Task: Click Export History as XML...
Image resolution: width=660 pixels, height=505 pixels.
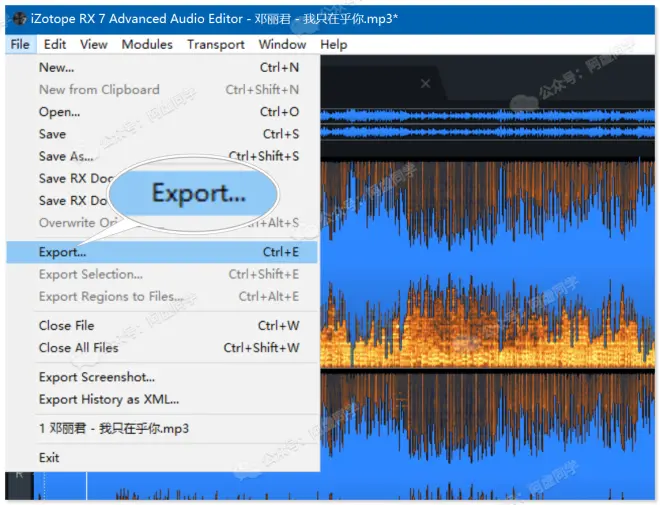Action: [x=108, y=399]
